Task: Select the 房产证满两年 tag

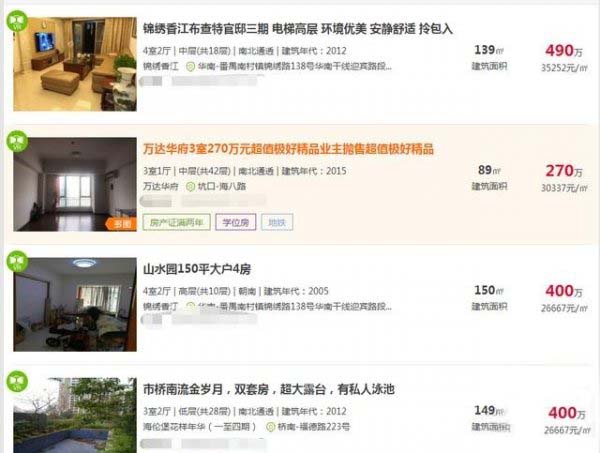Action: coord(176,222)
